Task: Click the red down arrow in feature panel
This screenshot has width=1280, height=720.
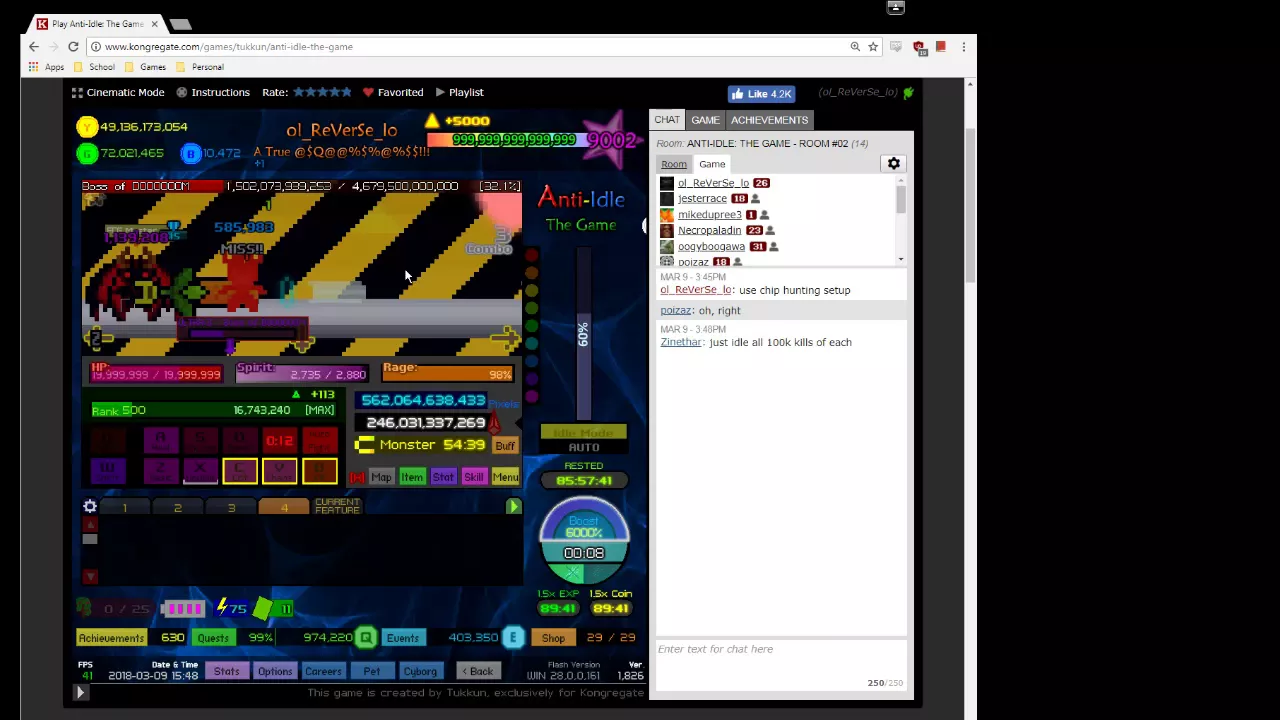Action: (x=90, y=576)
